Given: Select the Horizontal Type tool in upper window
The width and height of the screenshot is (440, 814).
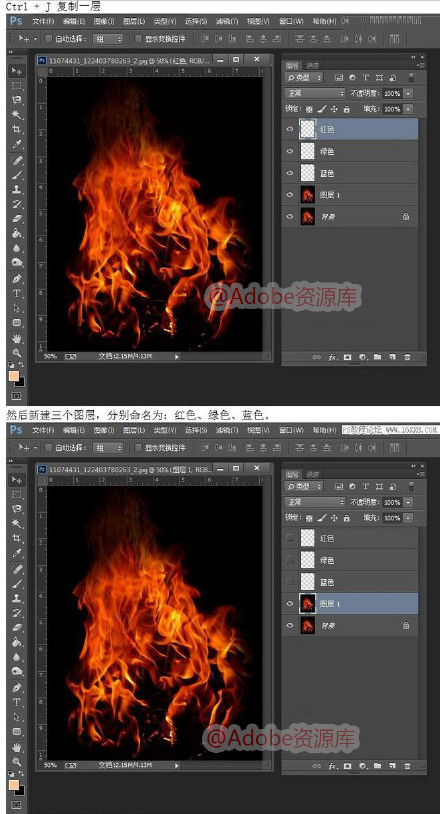Looking at the screenshot, I should 17,293.
